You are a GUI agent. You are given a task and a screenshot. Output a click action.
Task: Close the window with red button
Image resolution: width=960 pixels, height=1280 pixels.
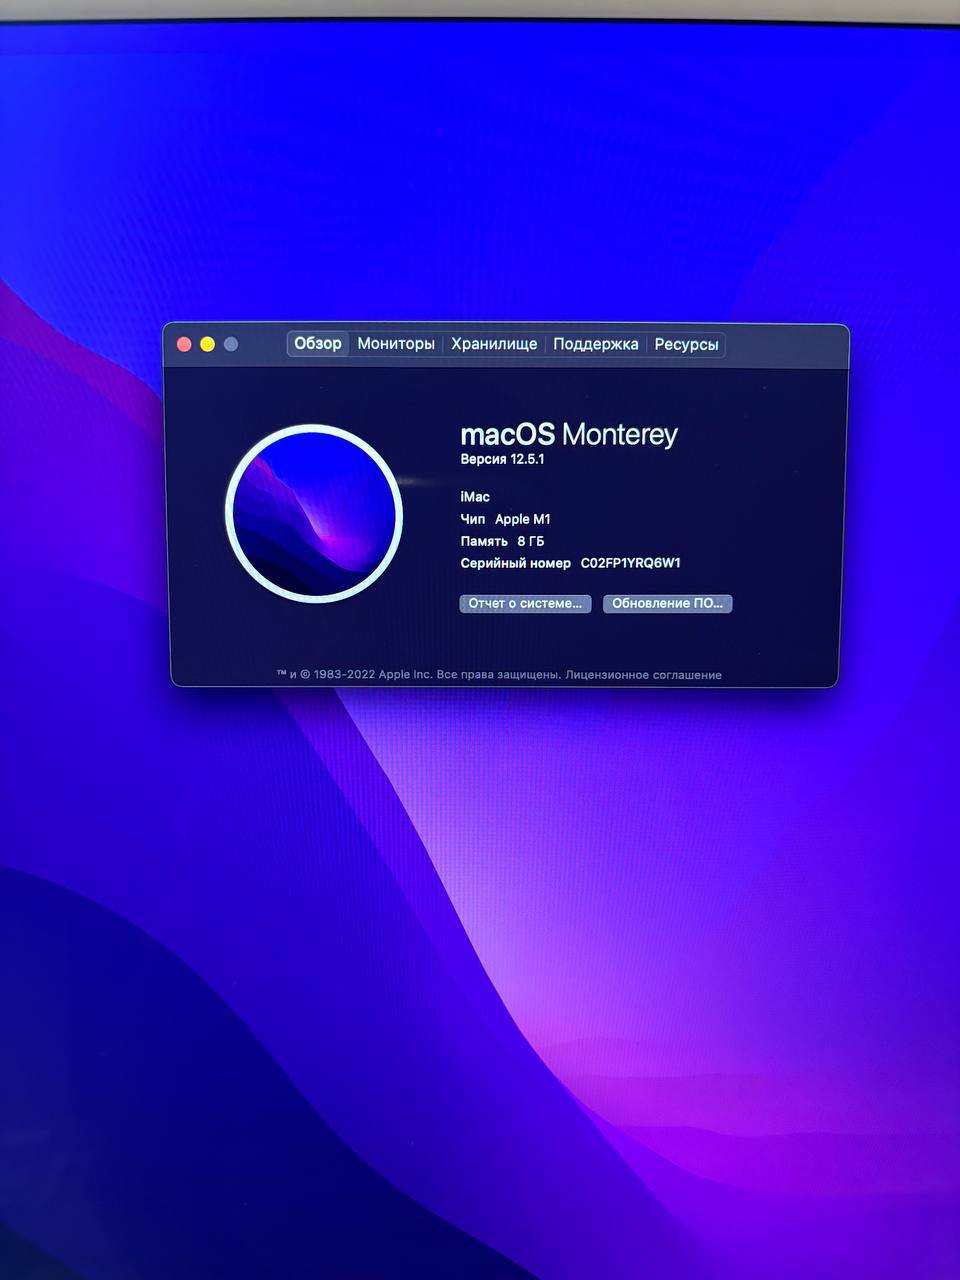pos(184,344)
